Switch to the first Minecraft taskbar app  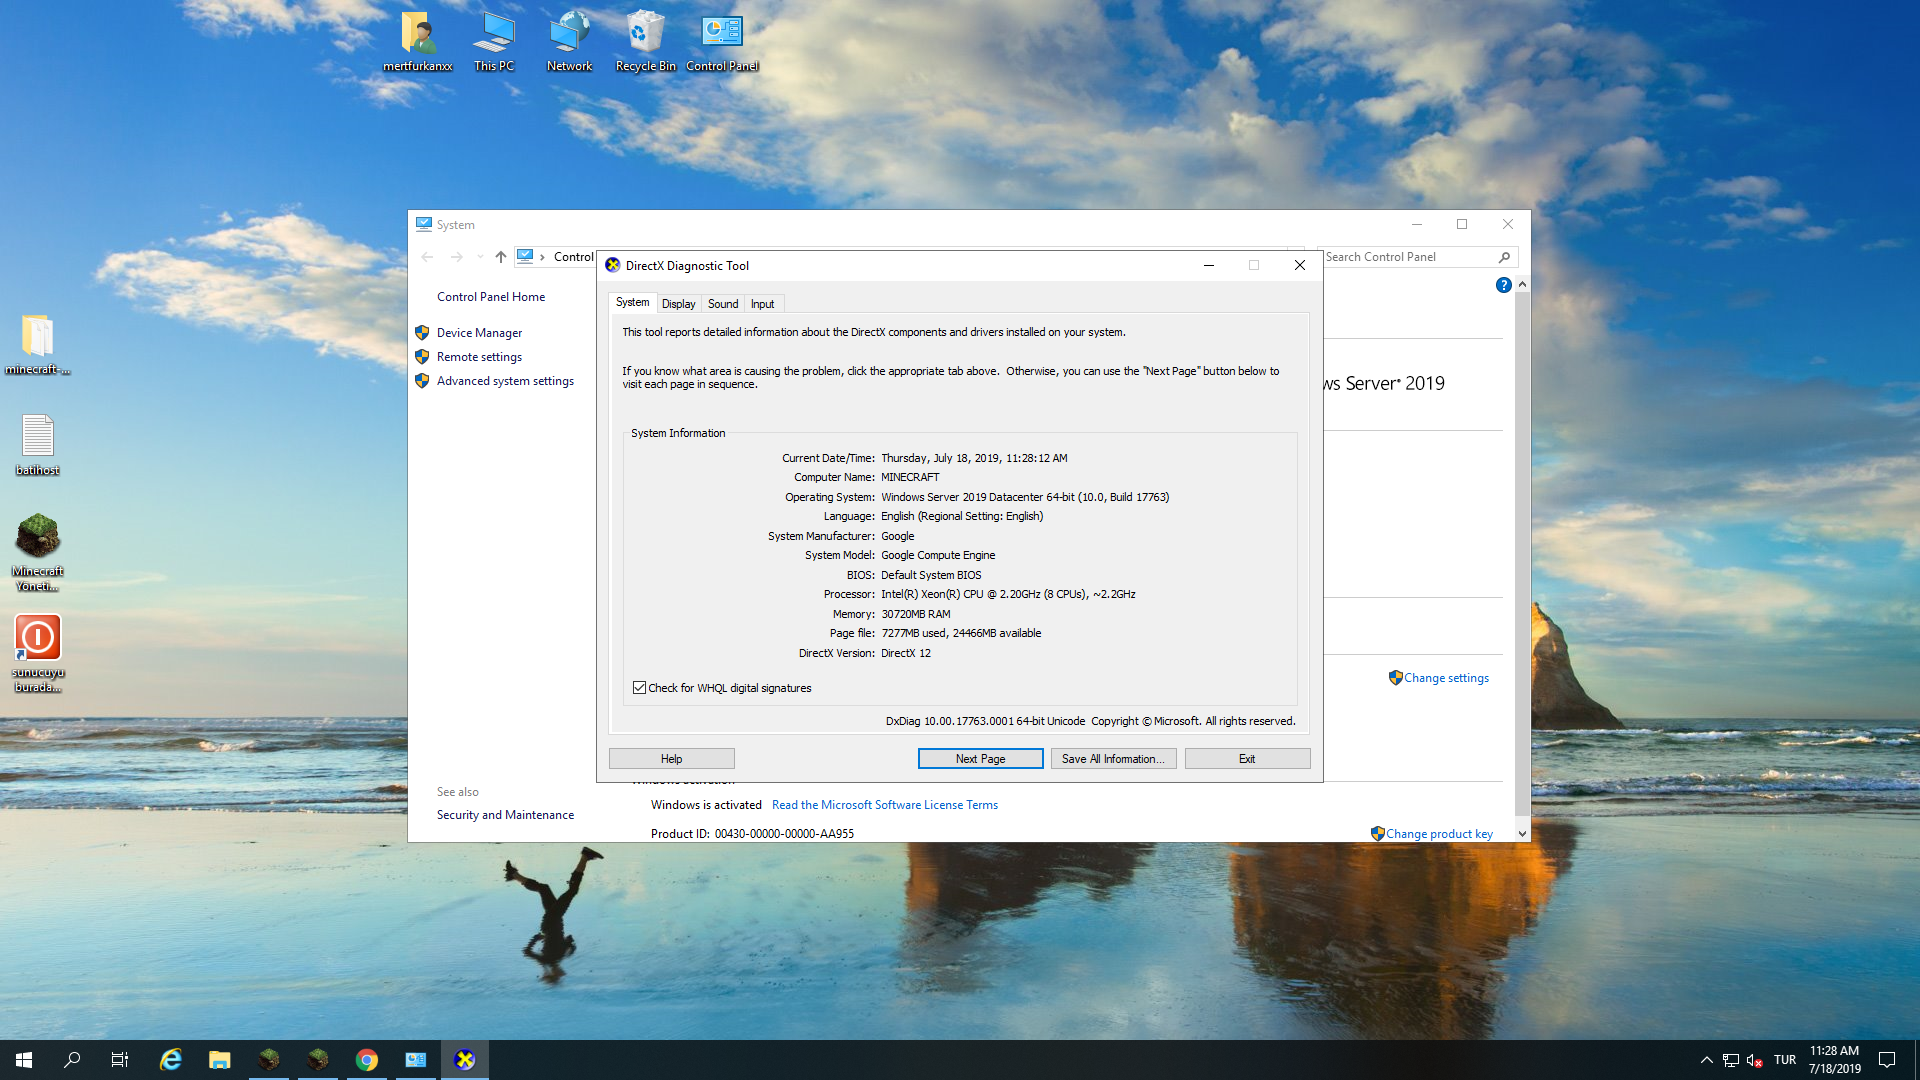[x=269, y=1060]
